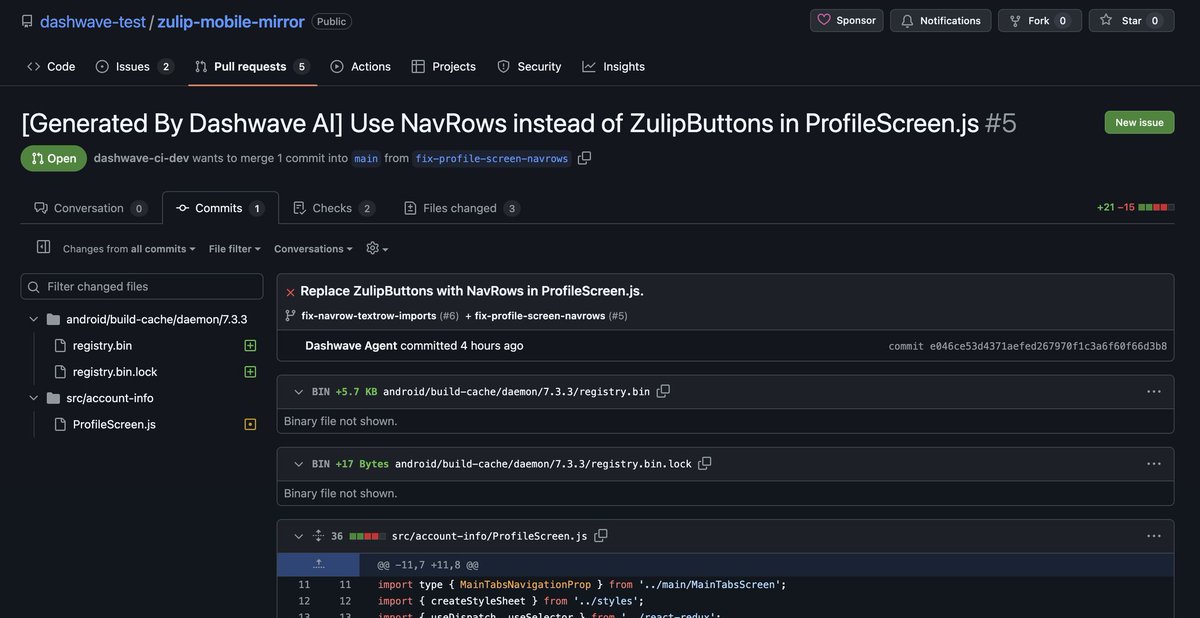Click commit title Replace ZulipButtons with NavRows
Viewport: 1200px width, 618px height.
click(x=472, y=291)
